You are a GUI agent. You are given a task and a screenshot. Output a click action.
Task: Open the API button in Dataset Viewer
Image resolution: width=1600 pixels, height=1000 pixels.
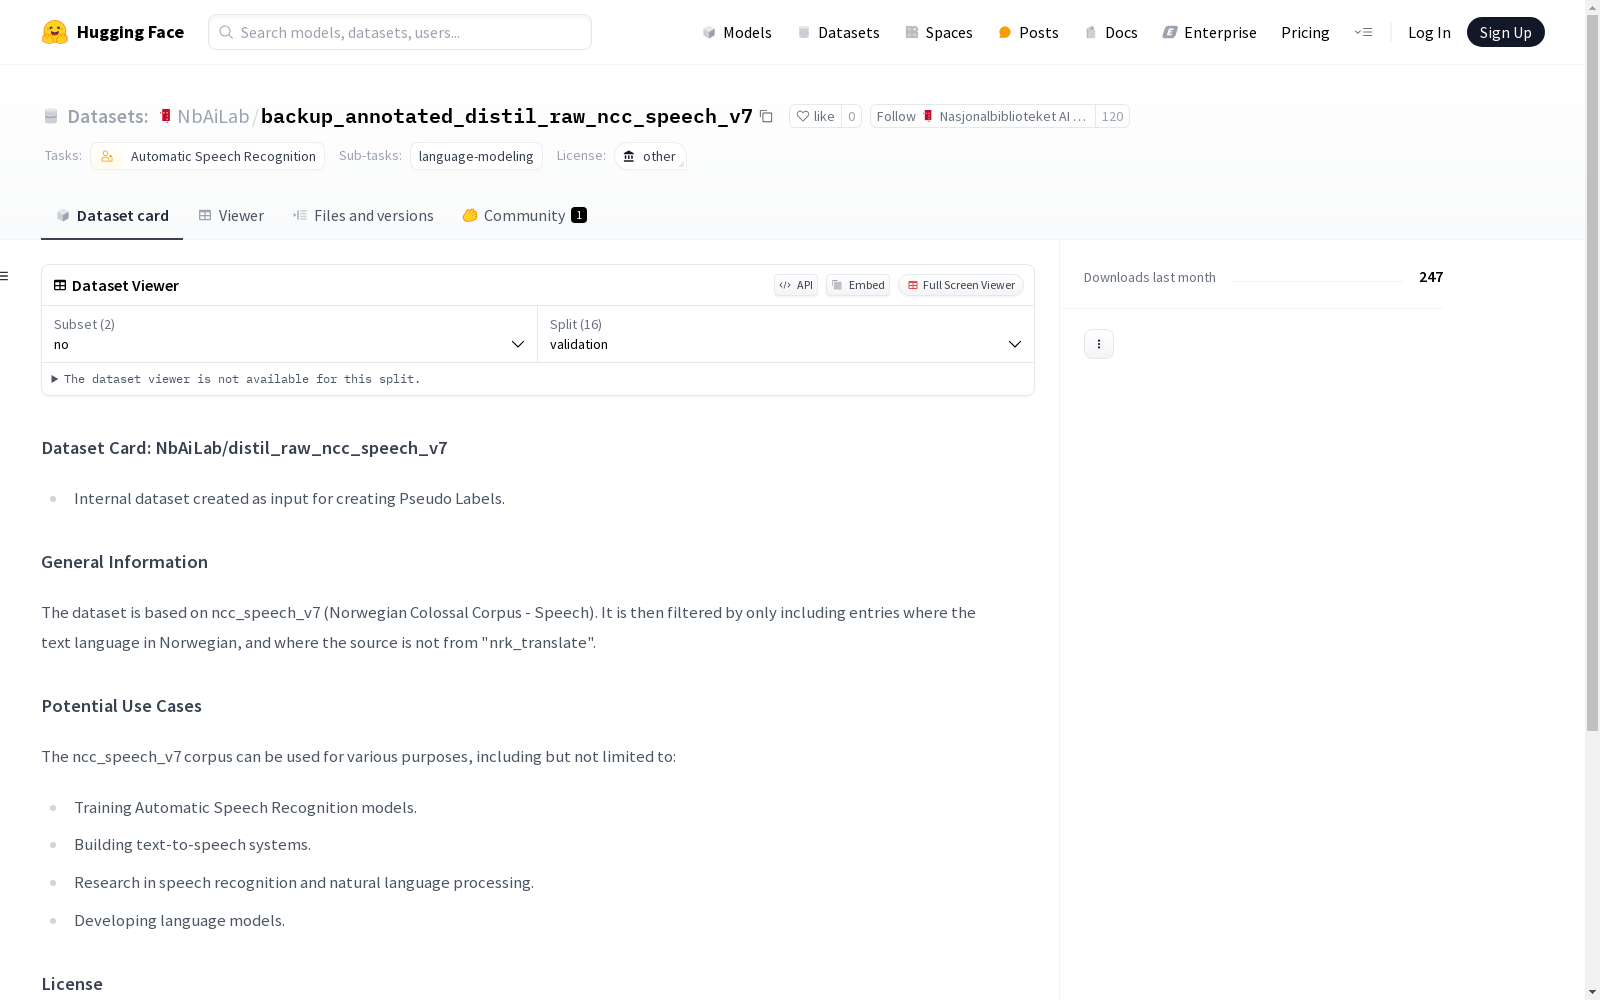796,285
